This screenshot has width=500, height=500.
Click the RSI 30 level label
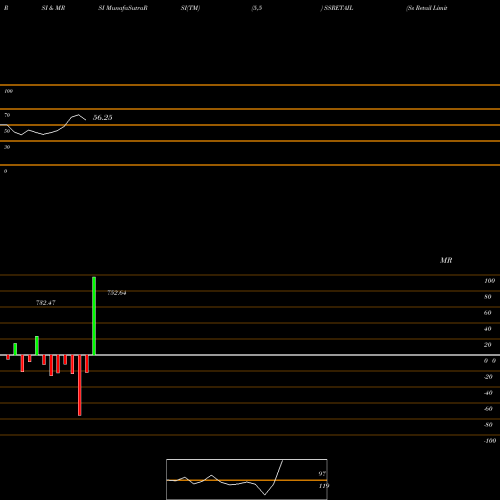(x=7, y=147)
